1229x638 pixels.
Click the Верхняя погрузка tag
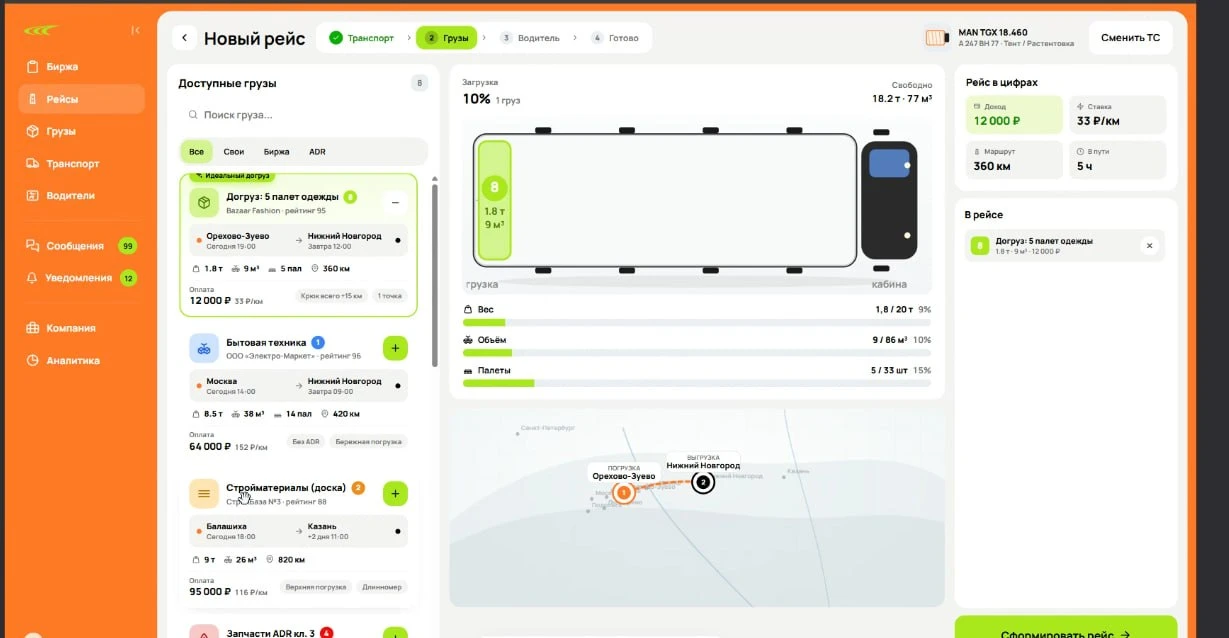pos(314,587)
